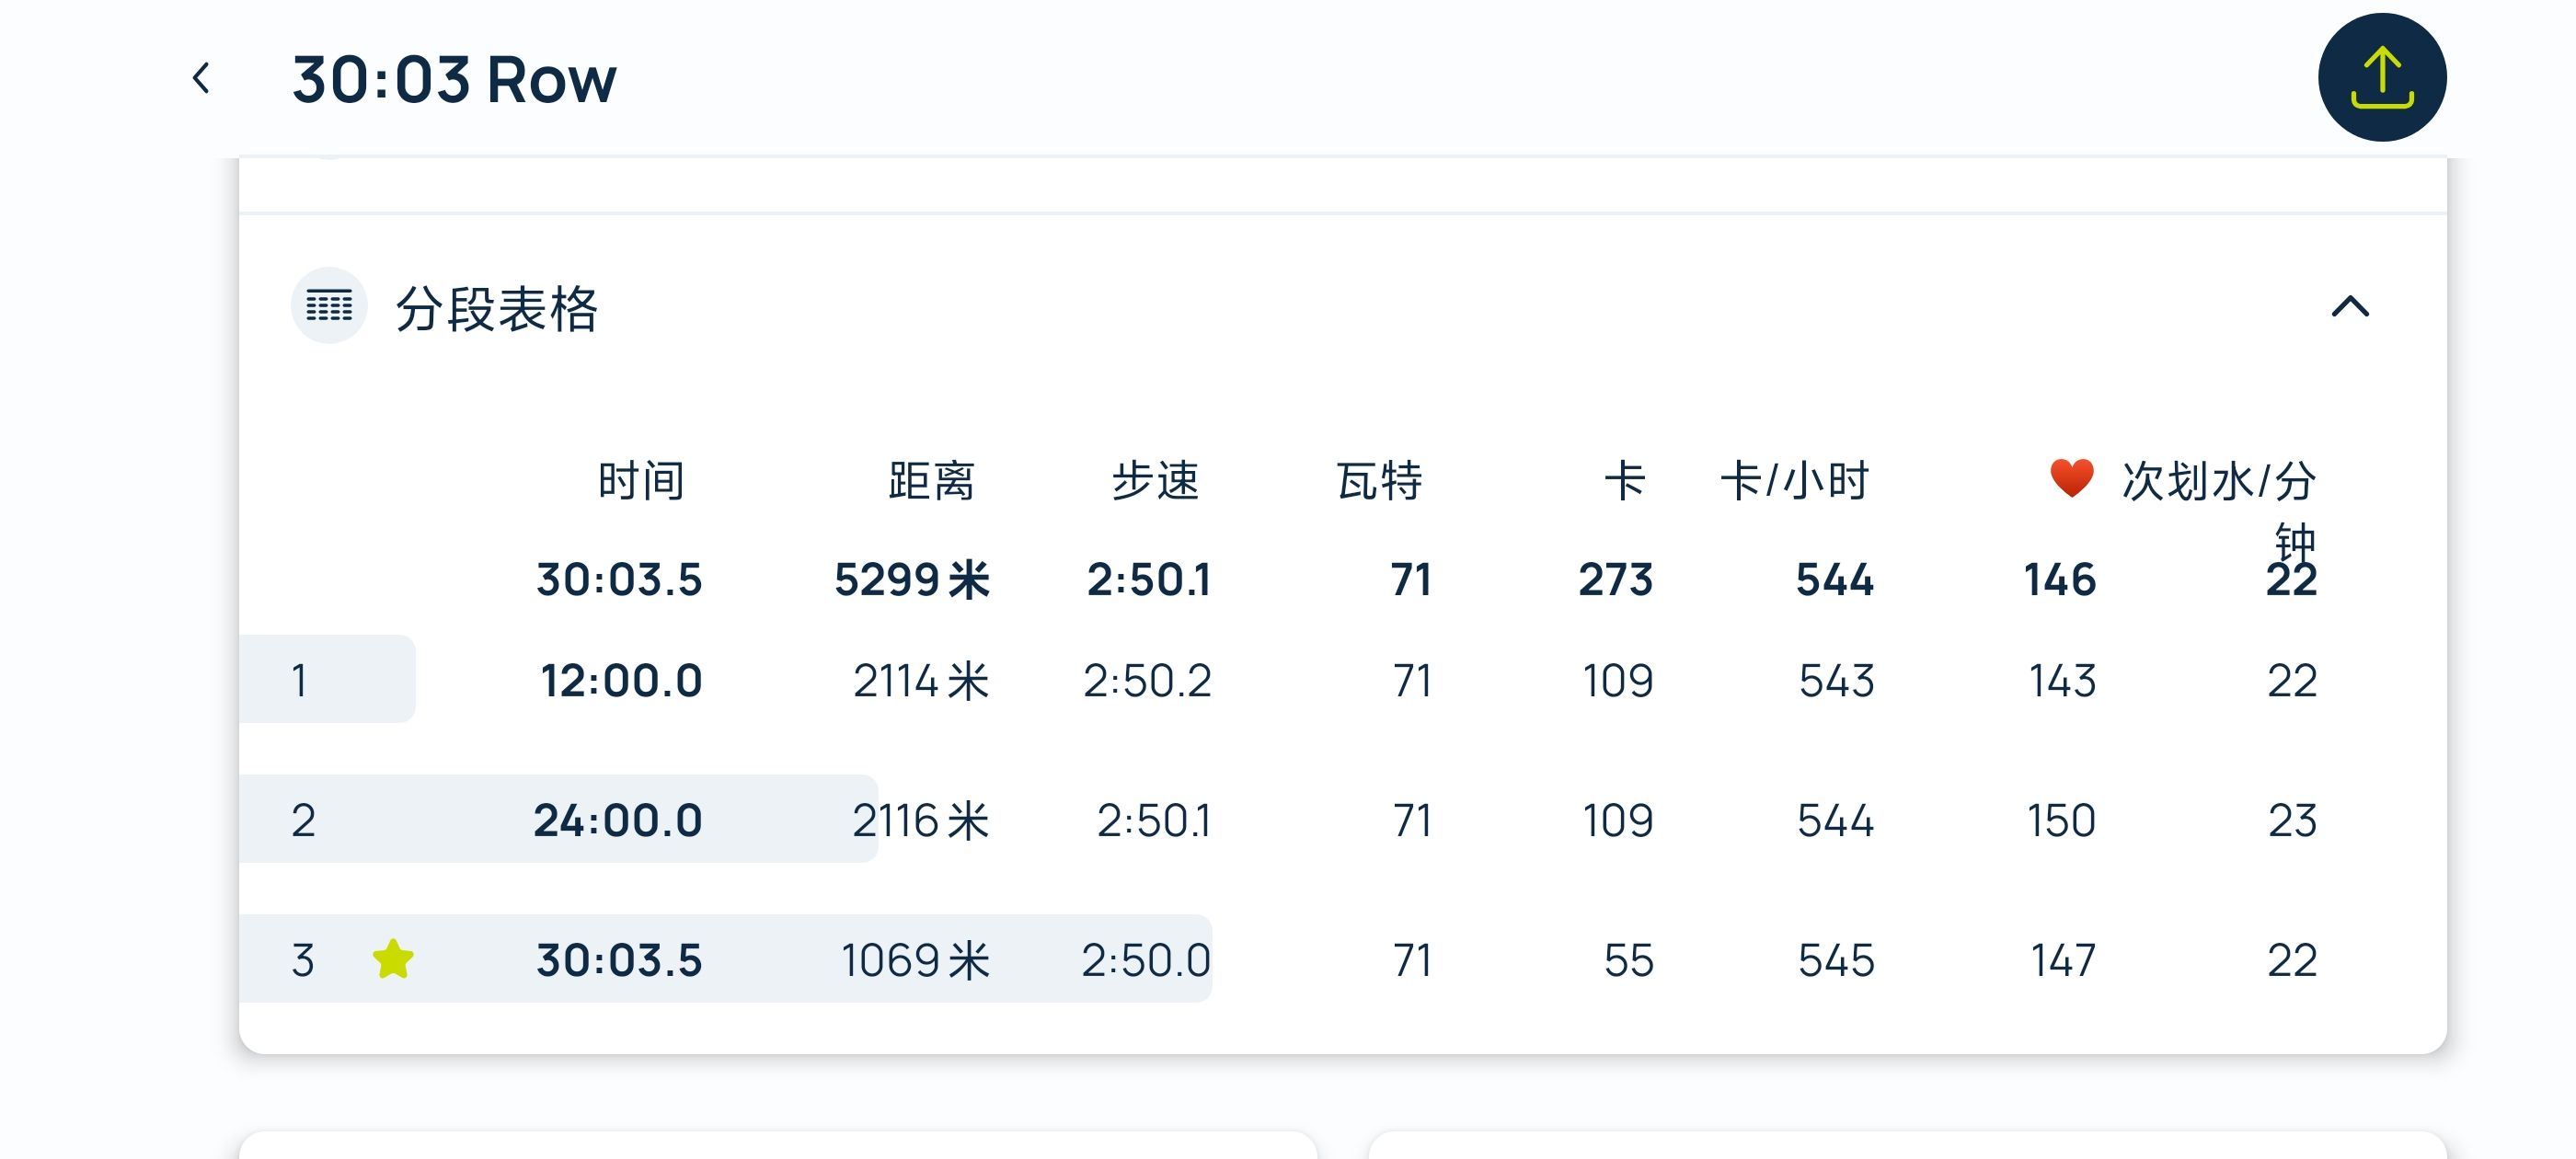Click the 次划水/分钟 column header

coord(2218,483)
